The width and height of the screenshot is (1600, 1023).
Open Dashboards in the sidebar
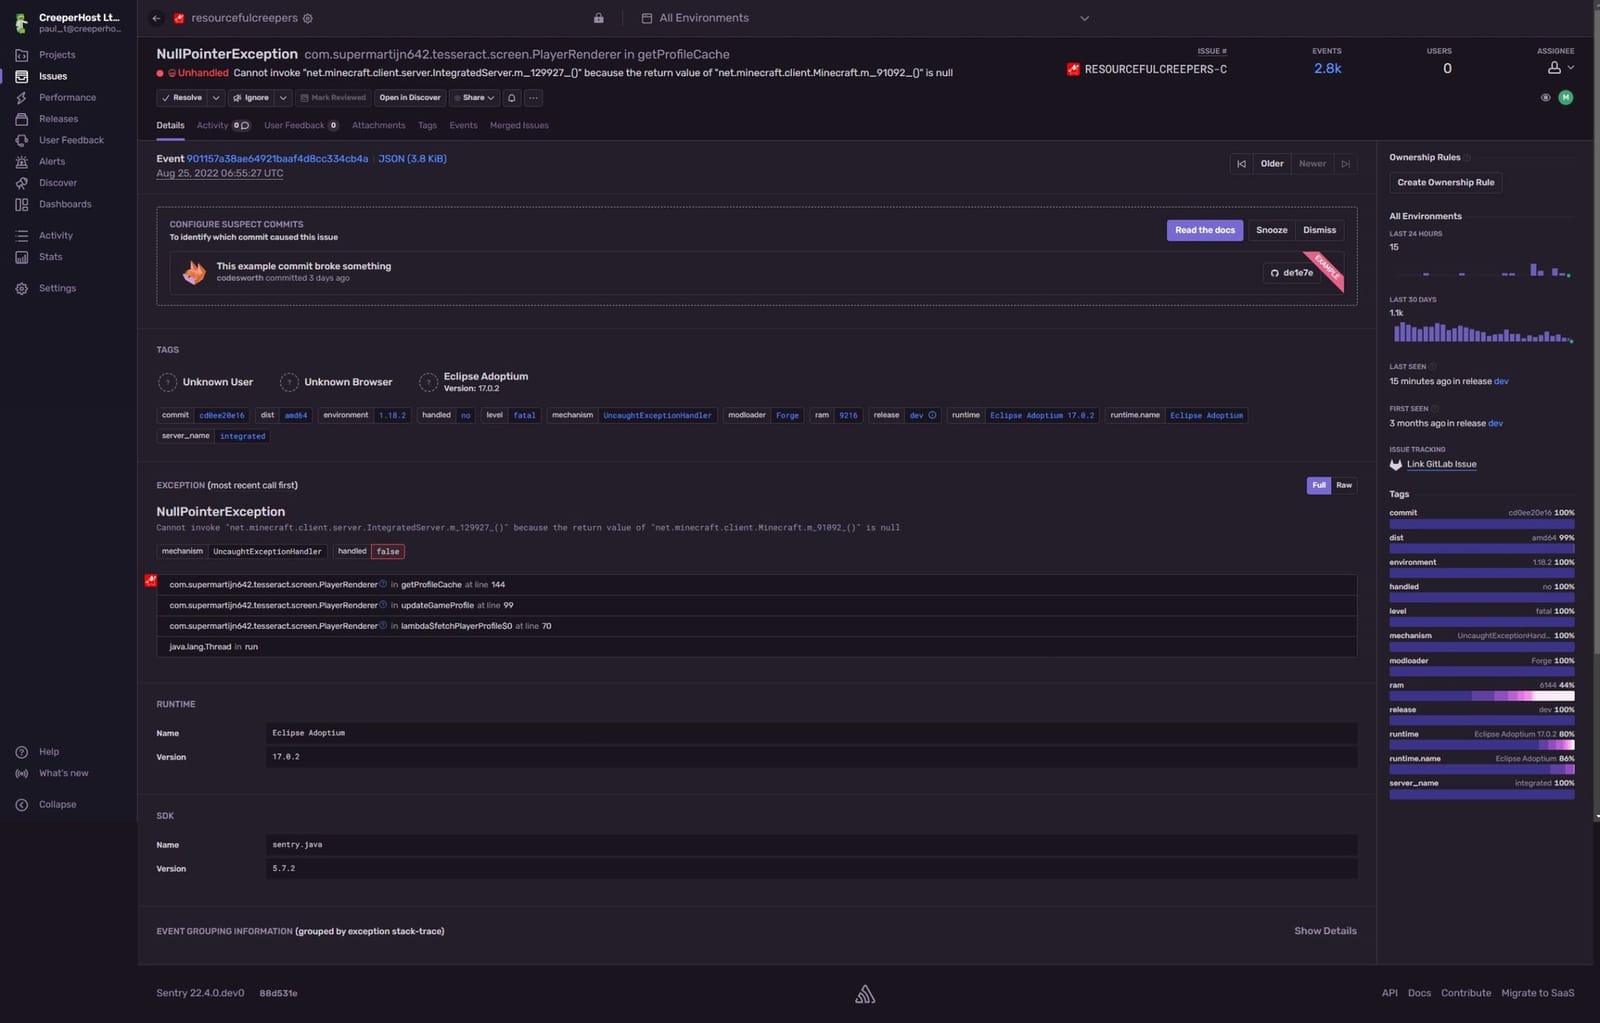65,204
